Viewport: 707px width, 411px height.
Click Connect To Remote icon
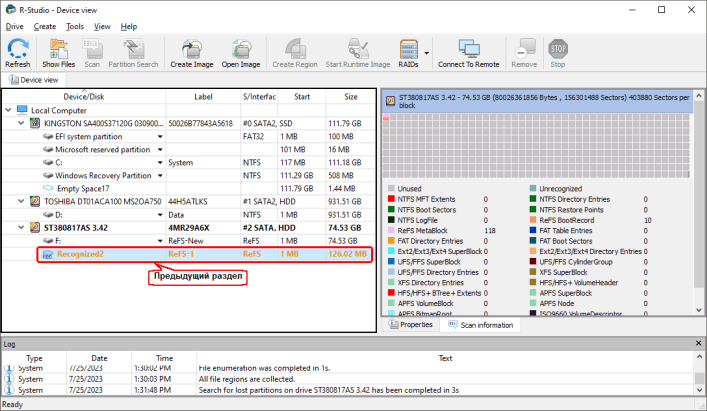(x=468, y=49)
